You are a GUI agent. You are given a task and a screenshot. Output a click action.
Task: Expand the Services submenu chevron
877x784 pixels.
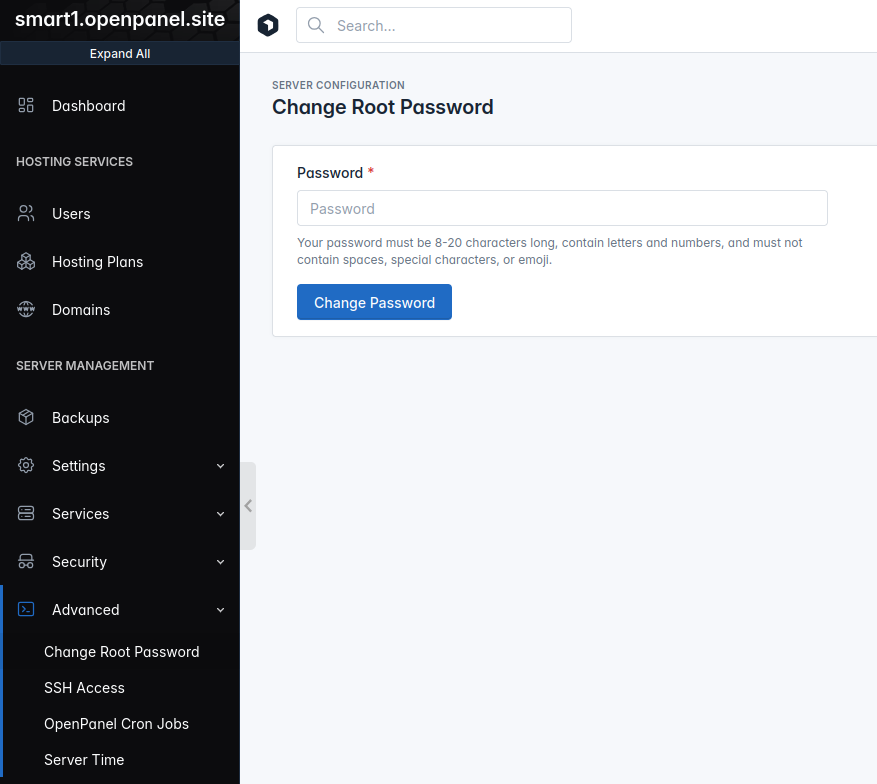(x=220, y=514)
